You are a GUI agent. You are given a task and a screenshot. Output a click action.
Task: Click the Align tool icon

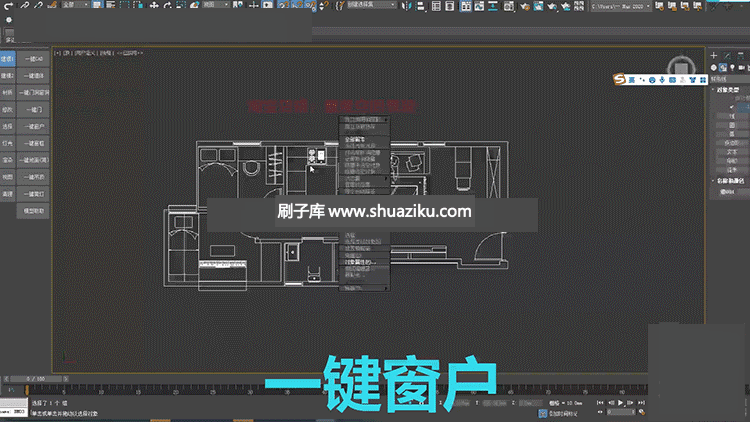click(x=420, y=6)
